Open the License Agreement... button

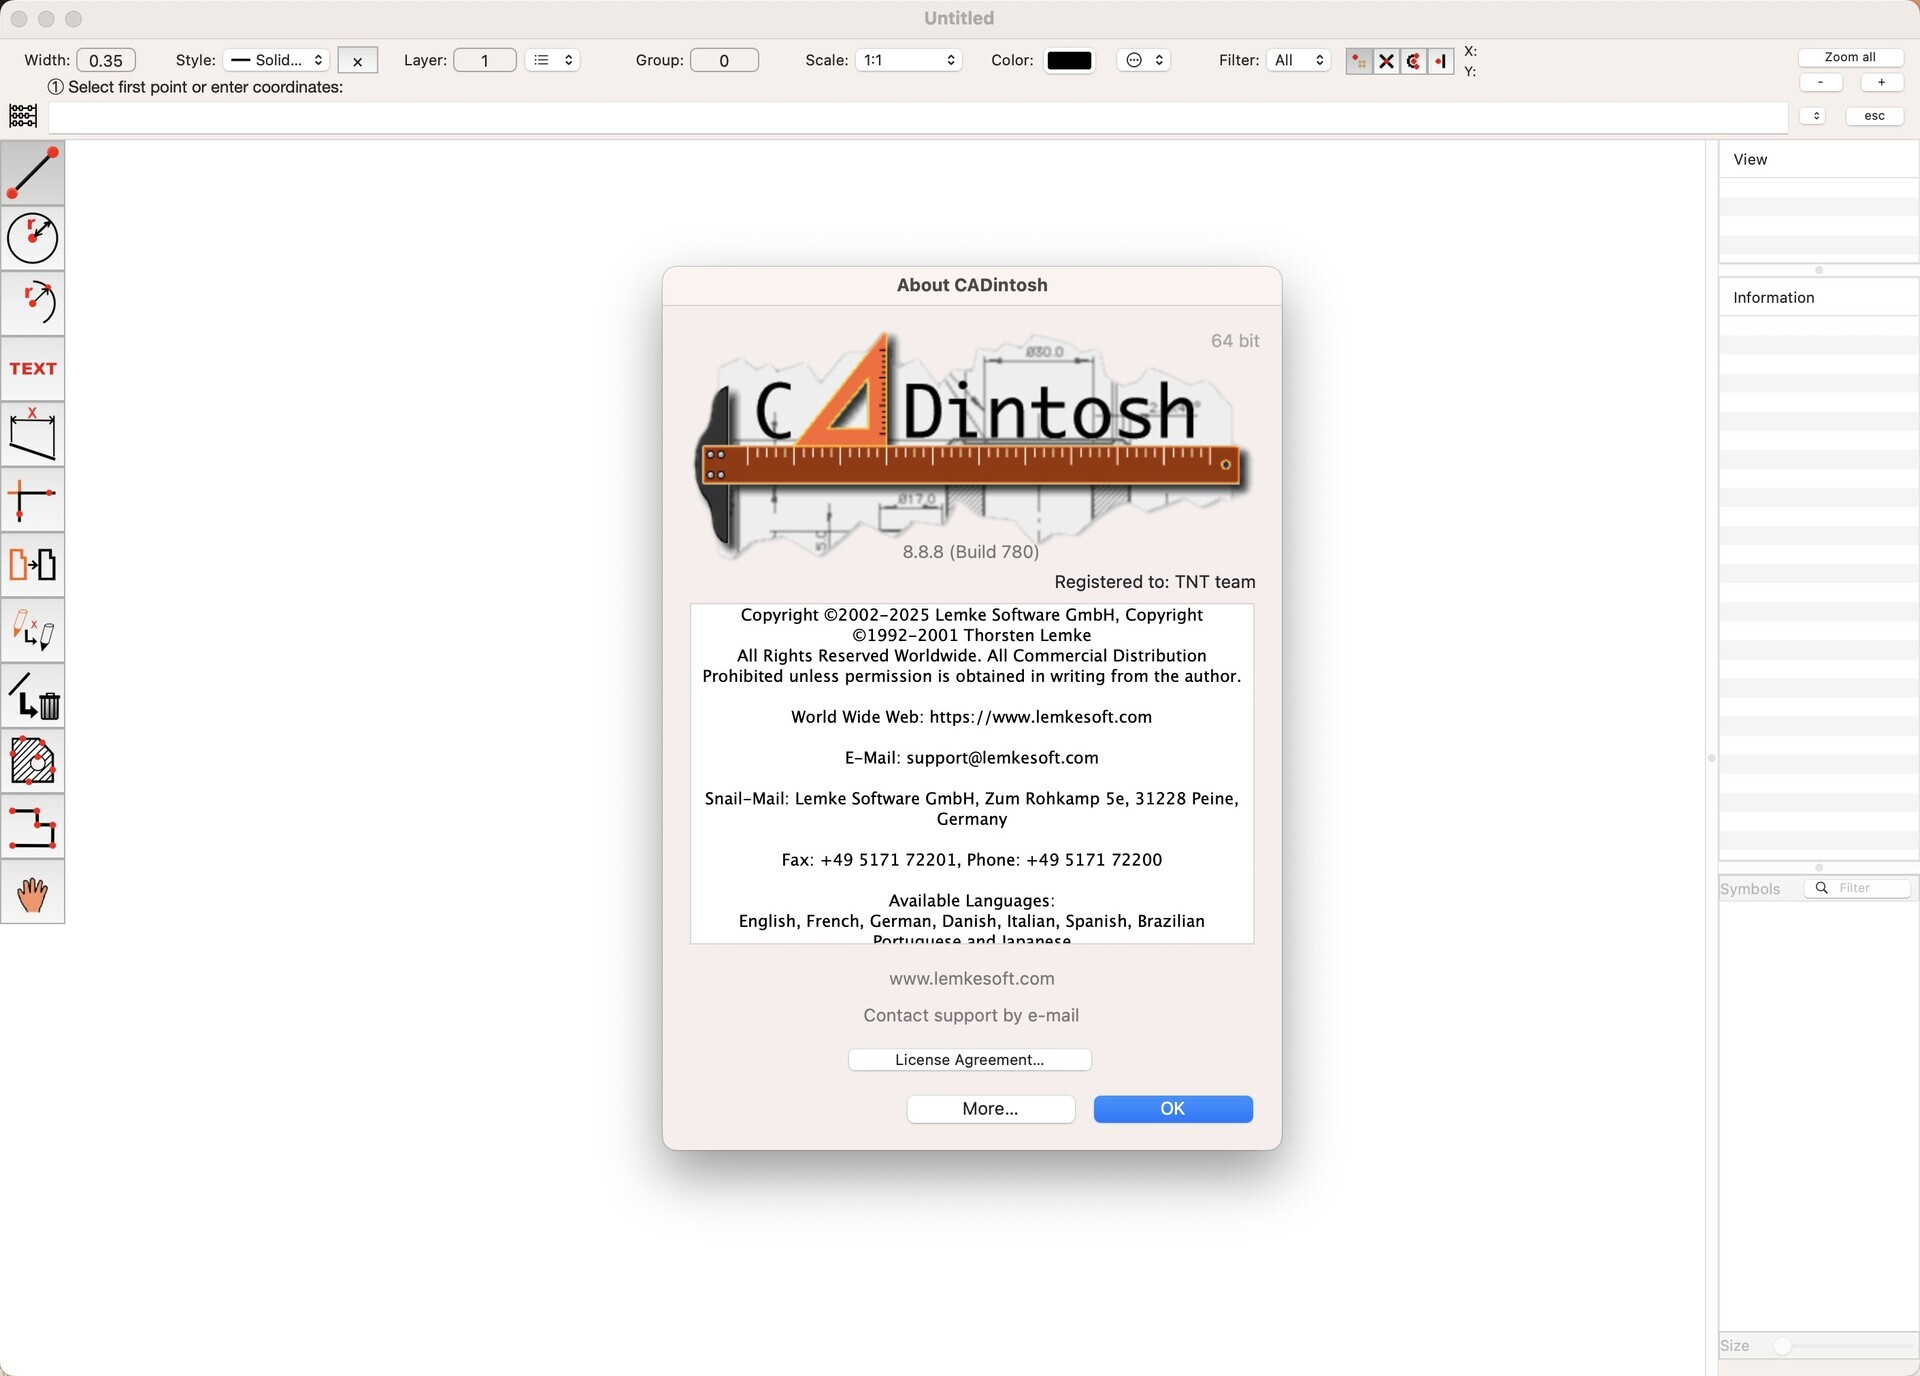coord(969,1060)
